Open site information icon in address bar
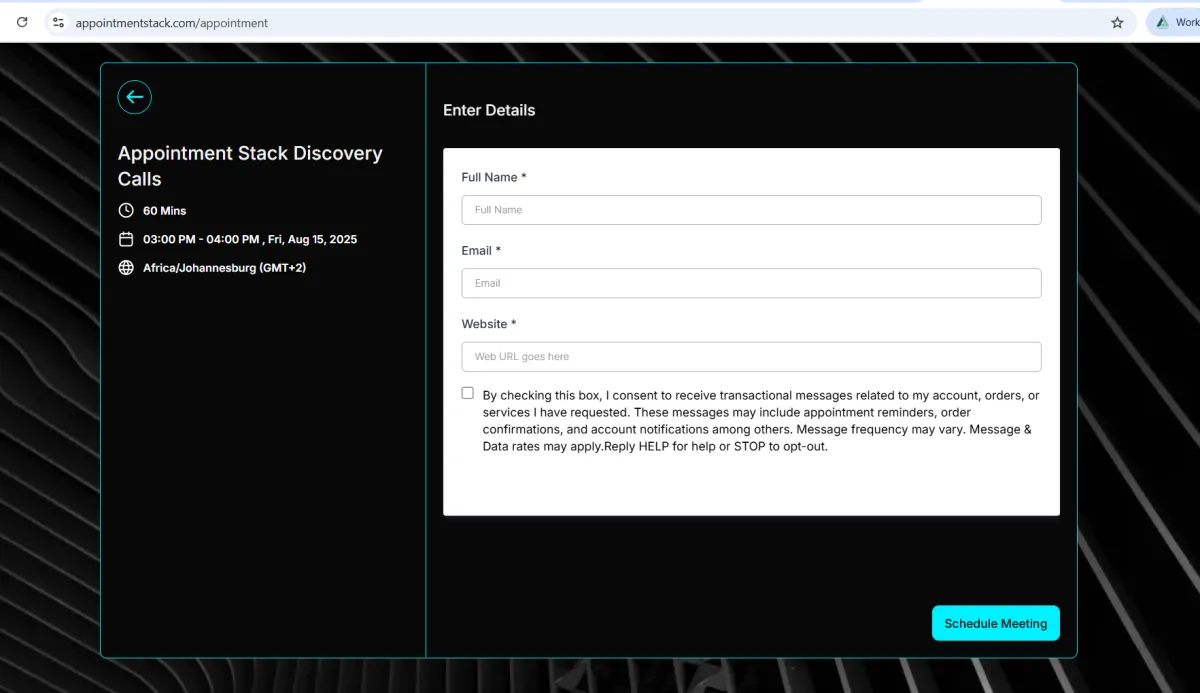This screenshot has width=1200, height=693. pyautogui.click(x=58, y=22)
